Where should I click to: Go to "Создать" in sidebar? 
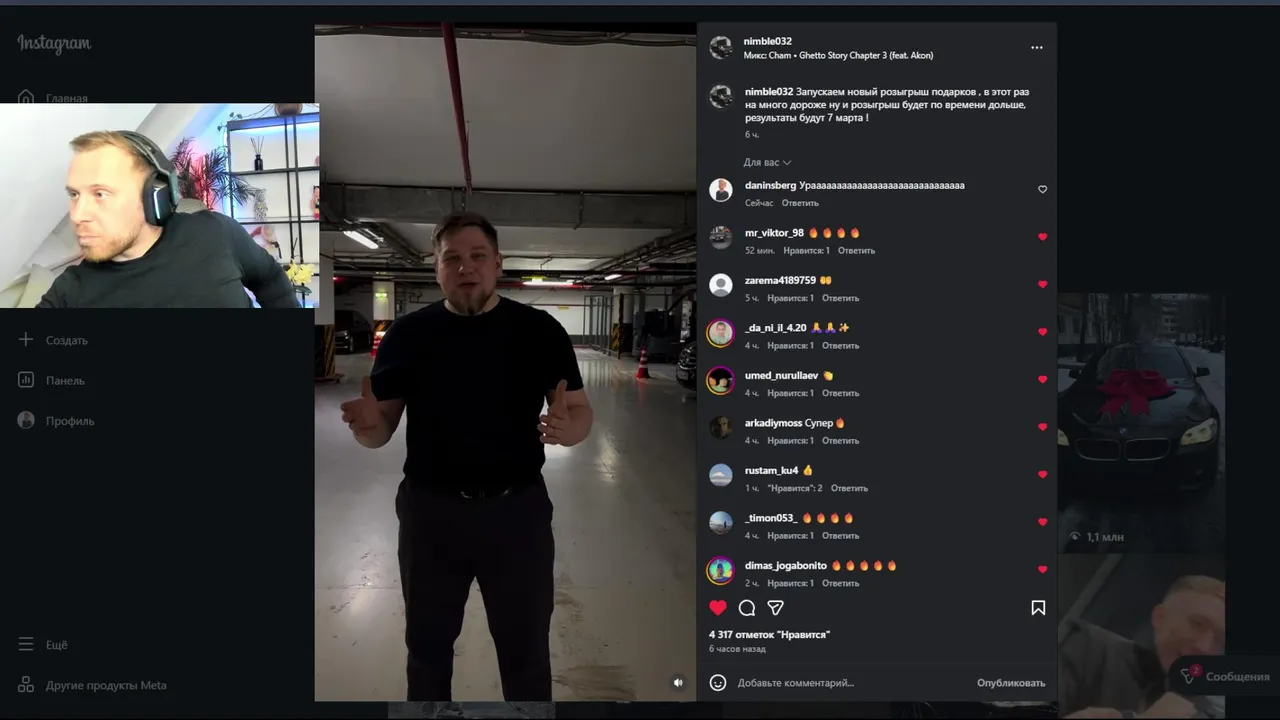[x=53, y=340]
